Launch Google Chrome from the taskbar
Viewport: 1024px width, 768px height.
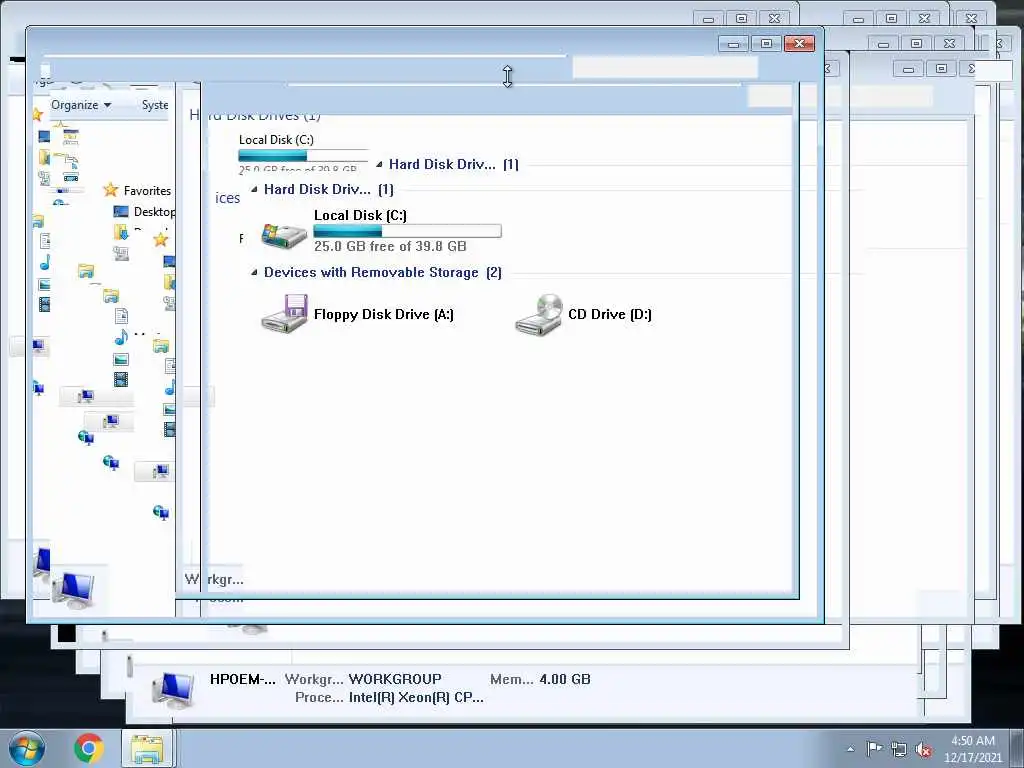(x=89, y=748)
